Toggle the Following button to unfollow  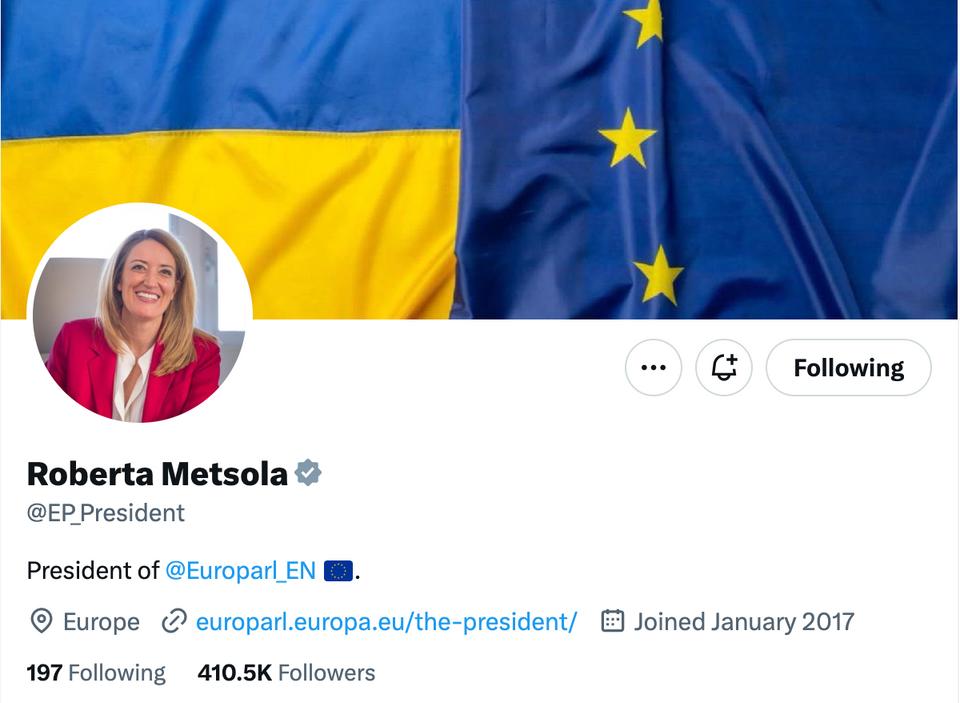click(x=849, y=367)
